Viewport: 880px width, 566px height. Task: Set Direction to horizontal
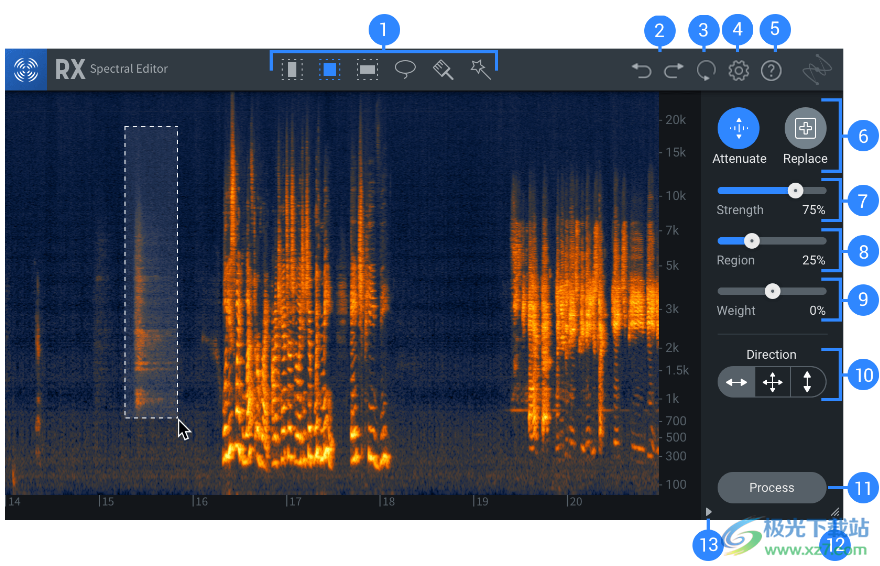click(736, 383)
